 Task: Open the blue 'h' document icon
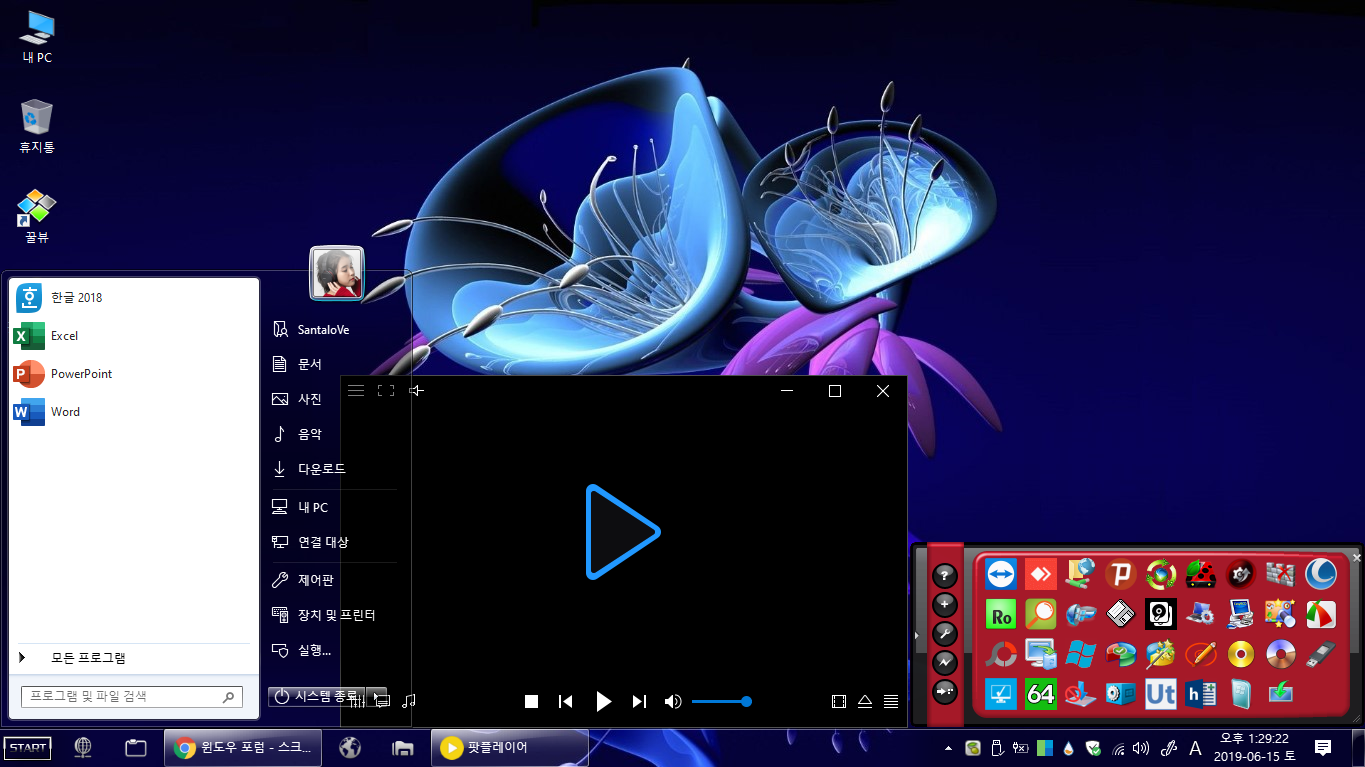point(1201,694)
